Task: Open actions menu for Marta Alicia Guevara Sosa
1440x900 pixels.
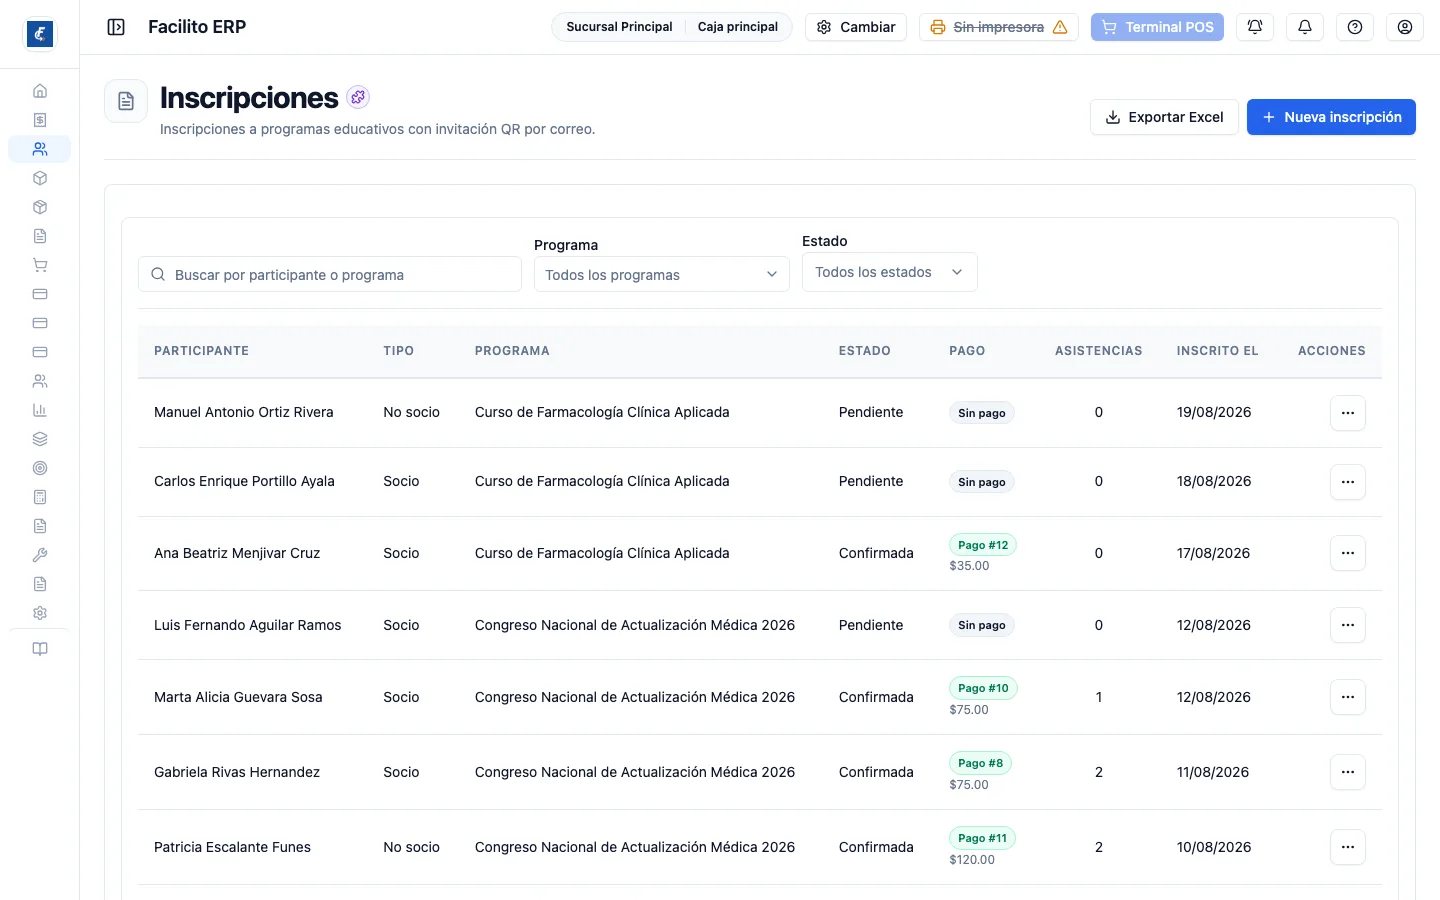Action: click(x=1348, y=697)
